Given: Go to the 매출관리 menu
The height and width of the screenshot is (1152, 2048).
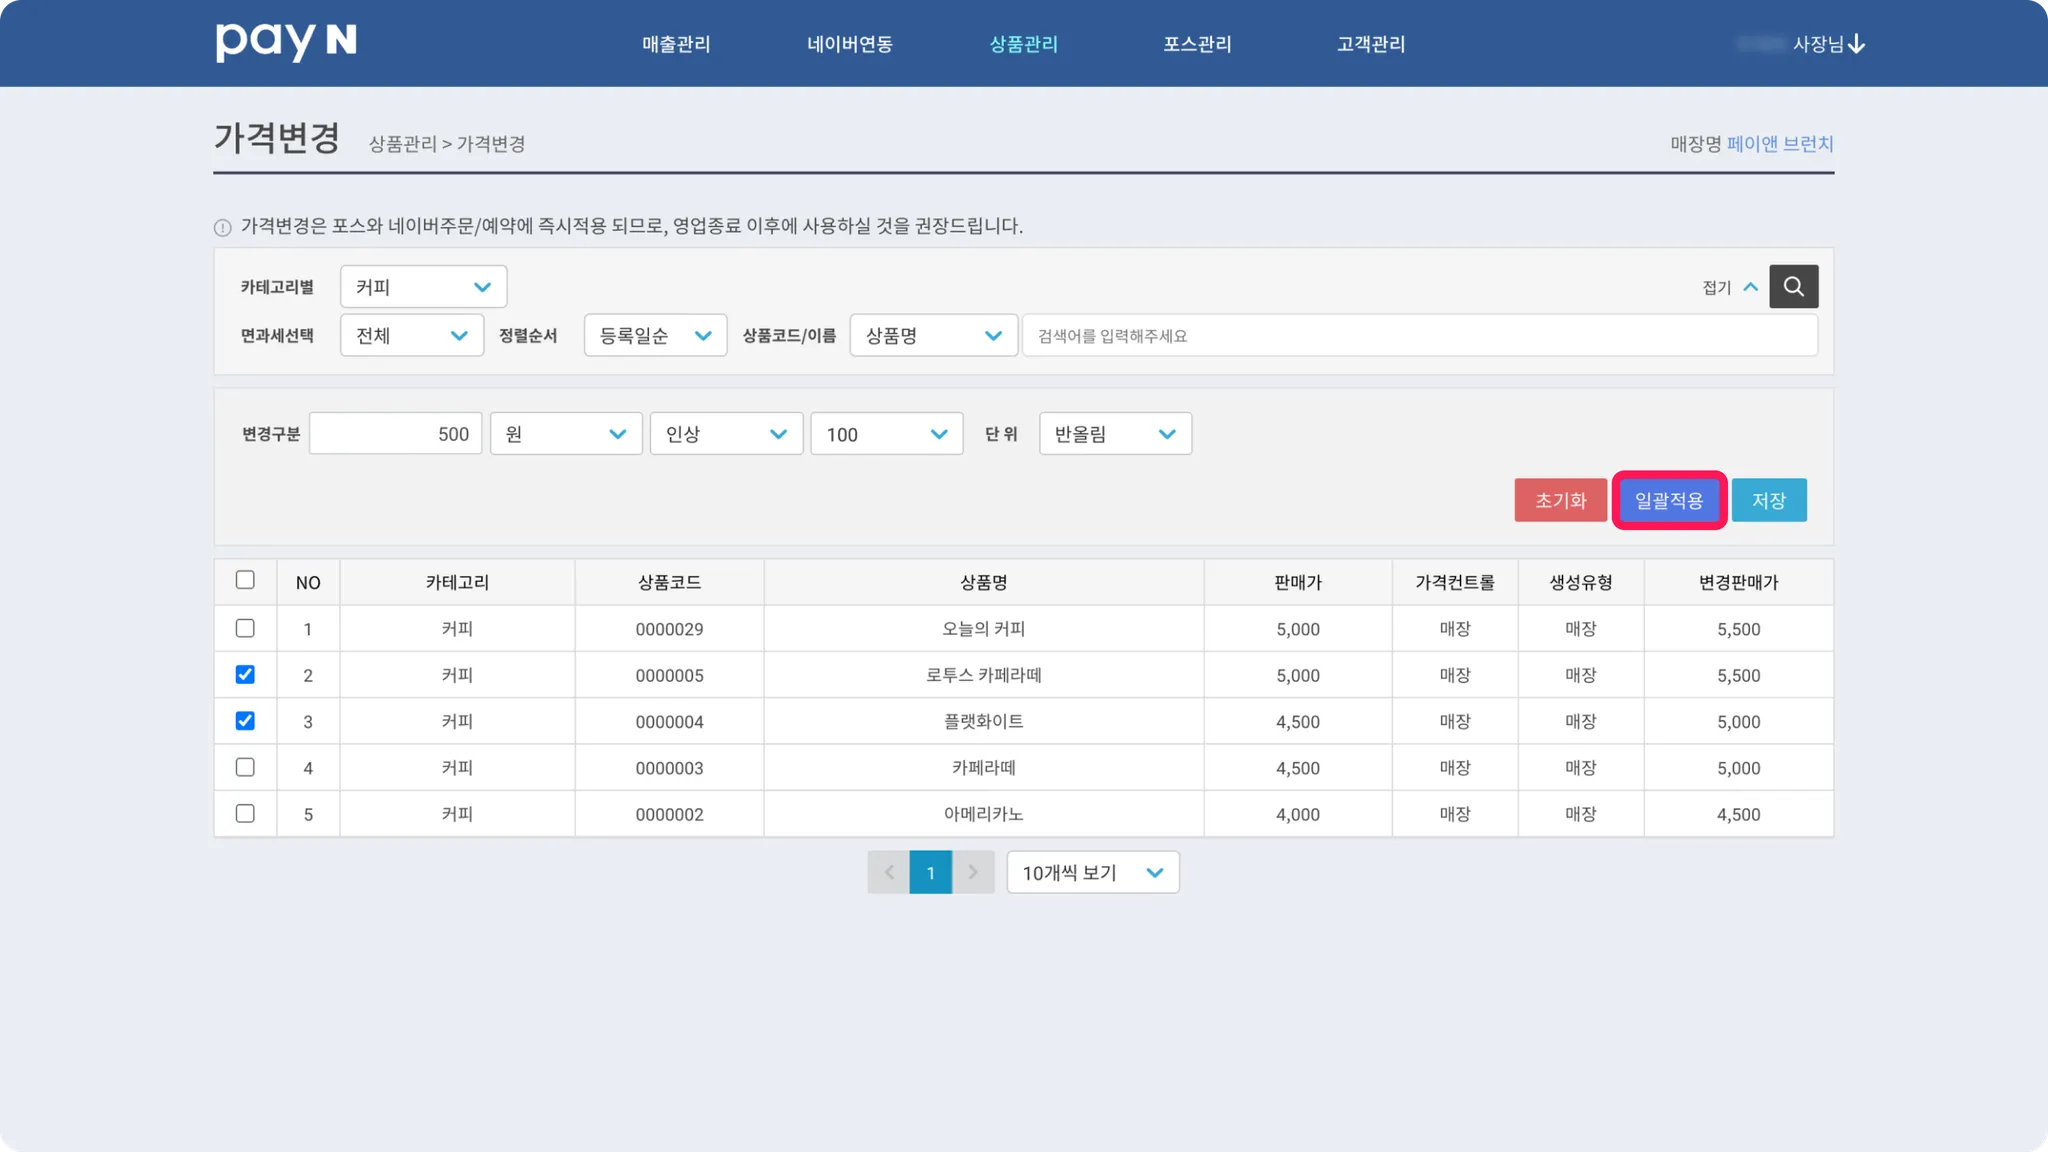Looking at the screenshot, I should pyautogui.click(x=676, y=44).
